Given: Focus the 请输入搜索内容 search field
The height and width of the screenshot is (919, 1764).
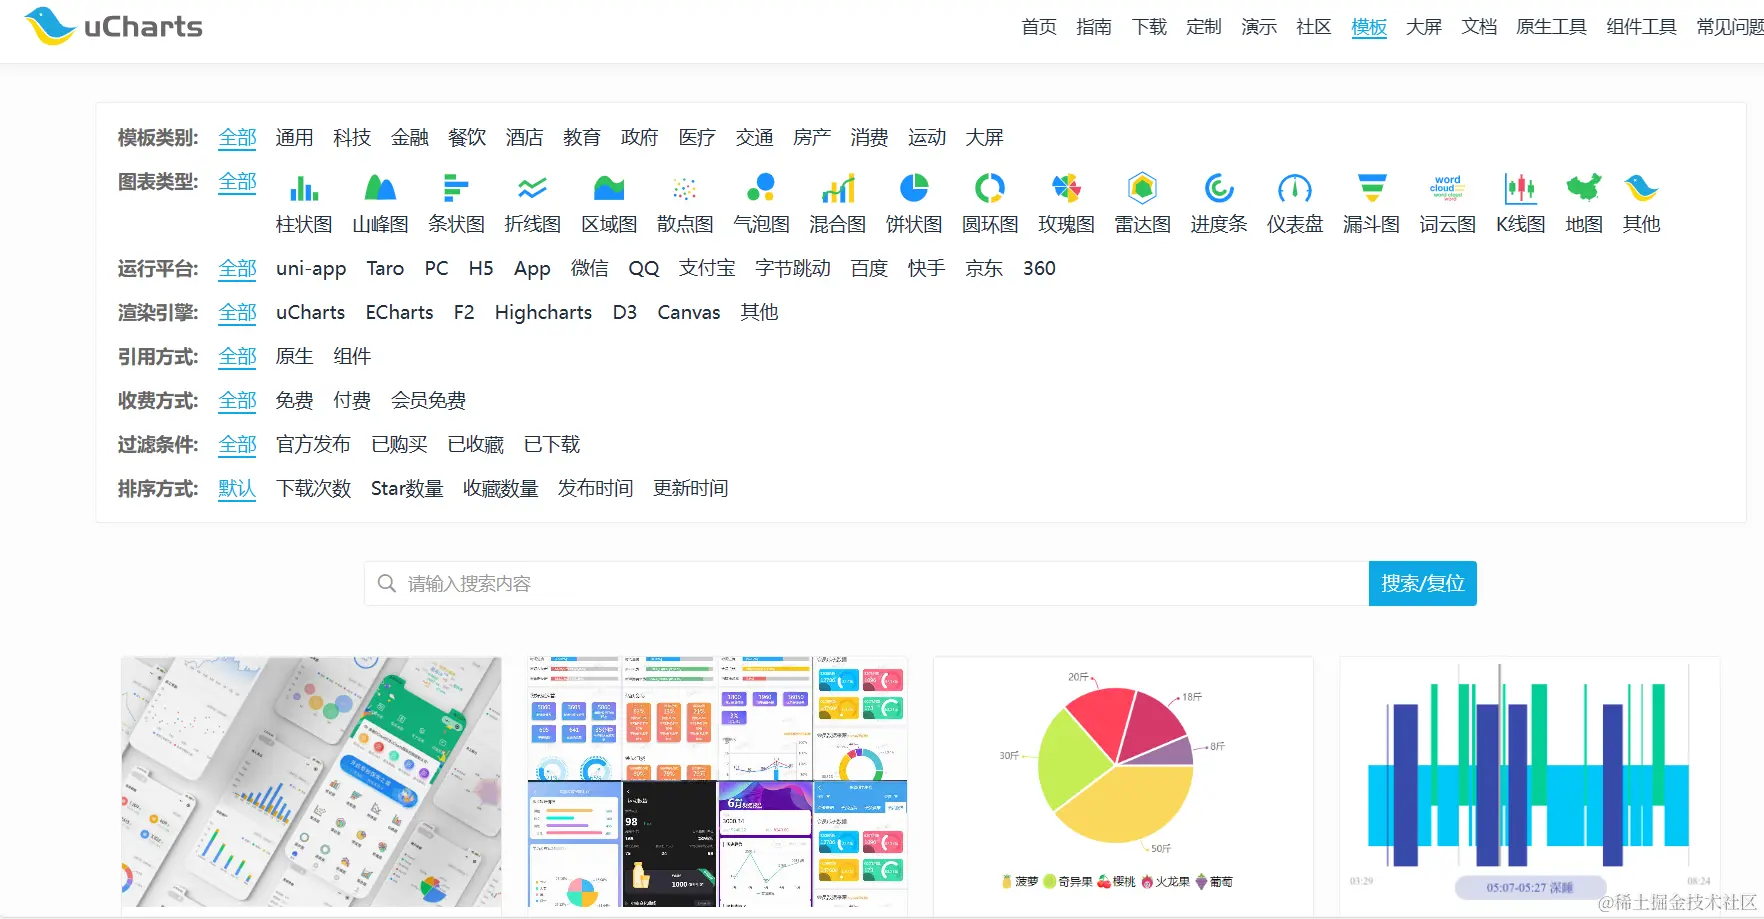Looking at the screenshot, I should [x=866, y=583].
